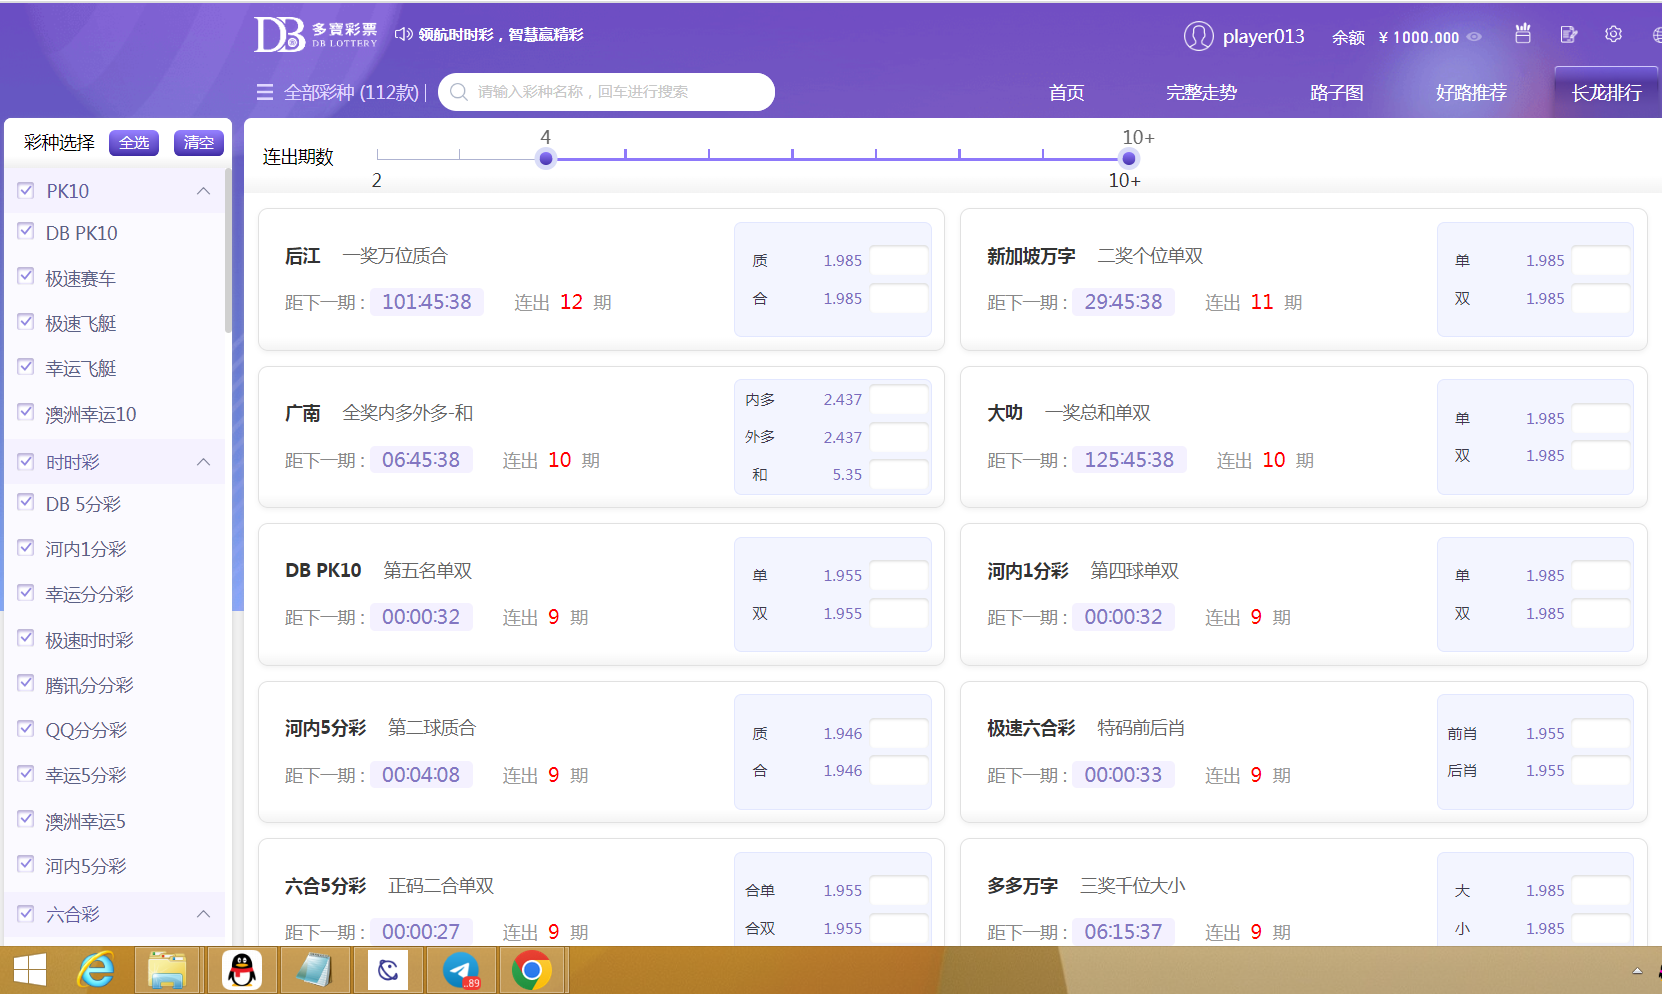Uncheck the 极速赛车 checkbox
Screen dimensions: 1662x994
26,277
